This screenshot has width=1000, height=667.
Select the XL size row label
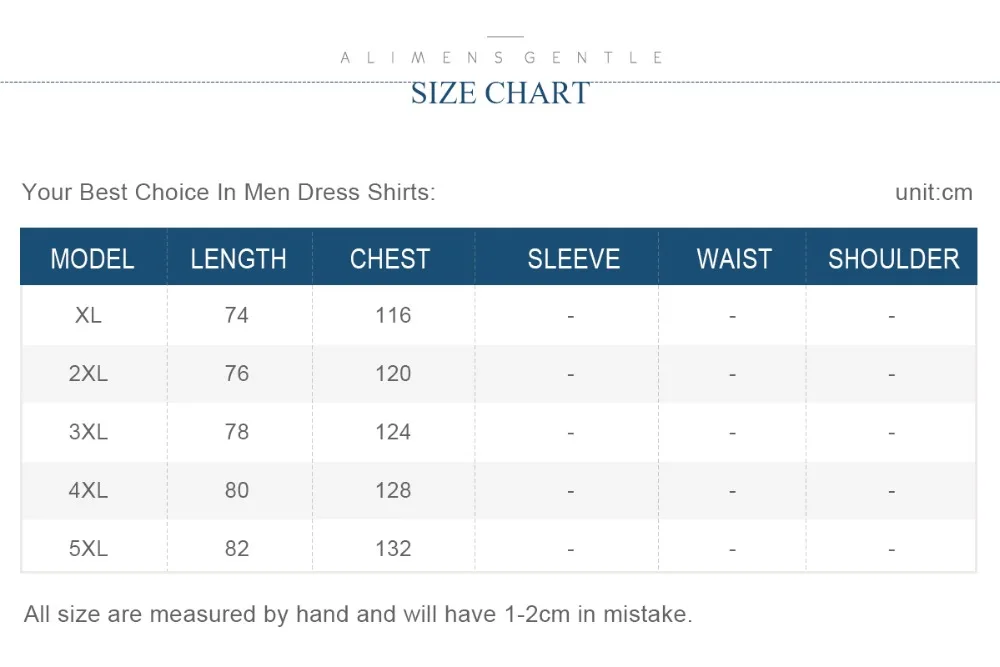click(x=88, y=315)
